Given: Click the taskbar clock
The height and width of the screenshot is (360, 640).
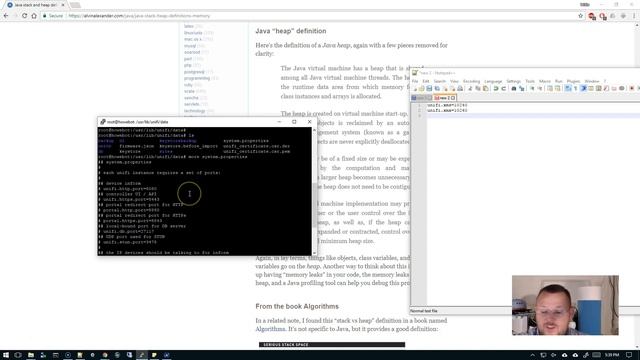Looking at the screenshot, I should click(612, 355).
